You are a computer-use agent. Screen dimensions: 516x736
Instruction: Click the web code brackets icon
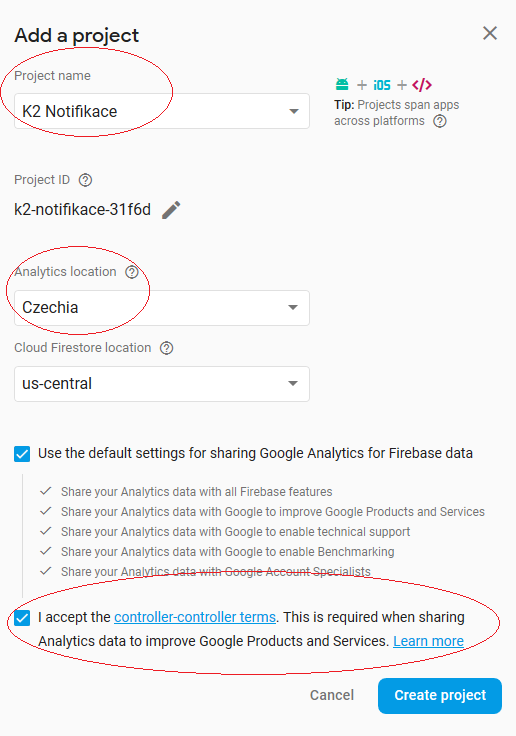click(422, 85)
